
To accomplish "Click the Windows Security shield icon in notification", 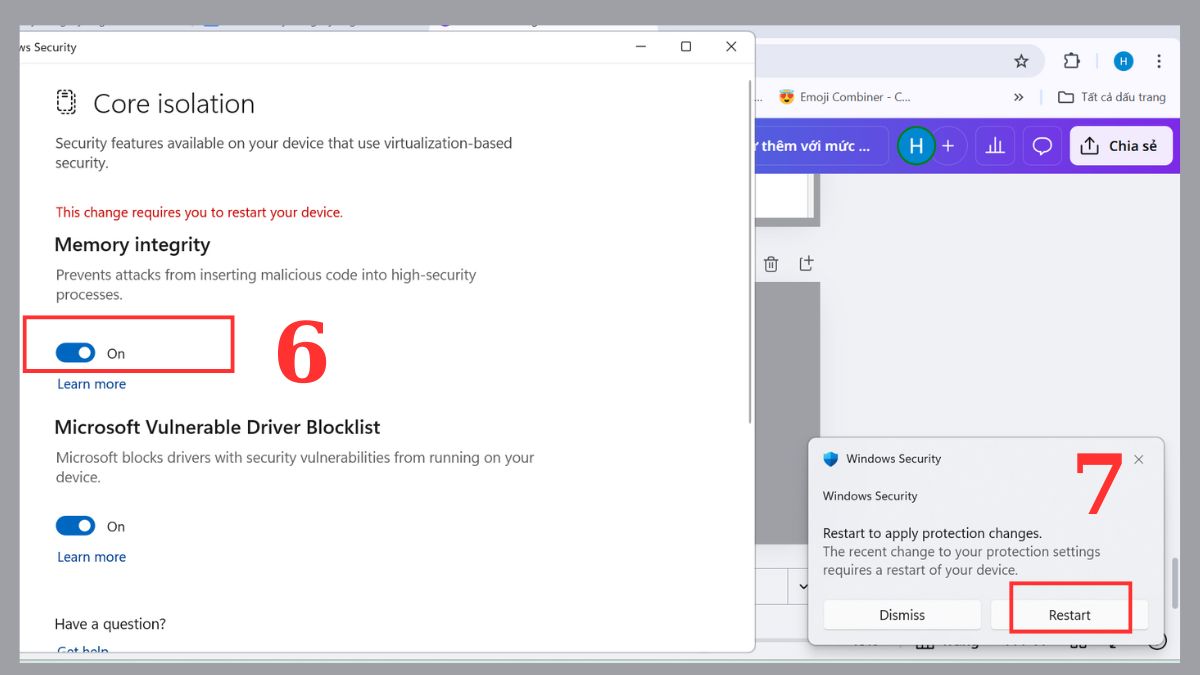I will [x=830, y=459].
